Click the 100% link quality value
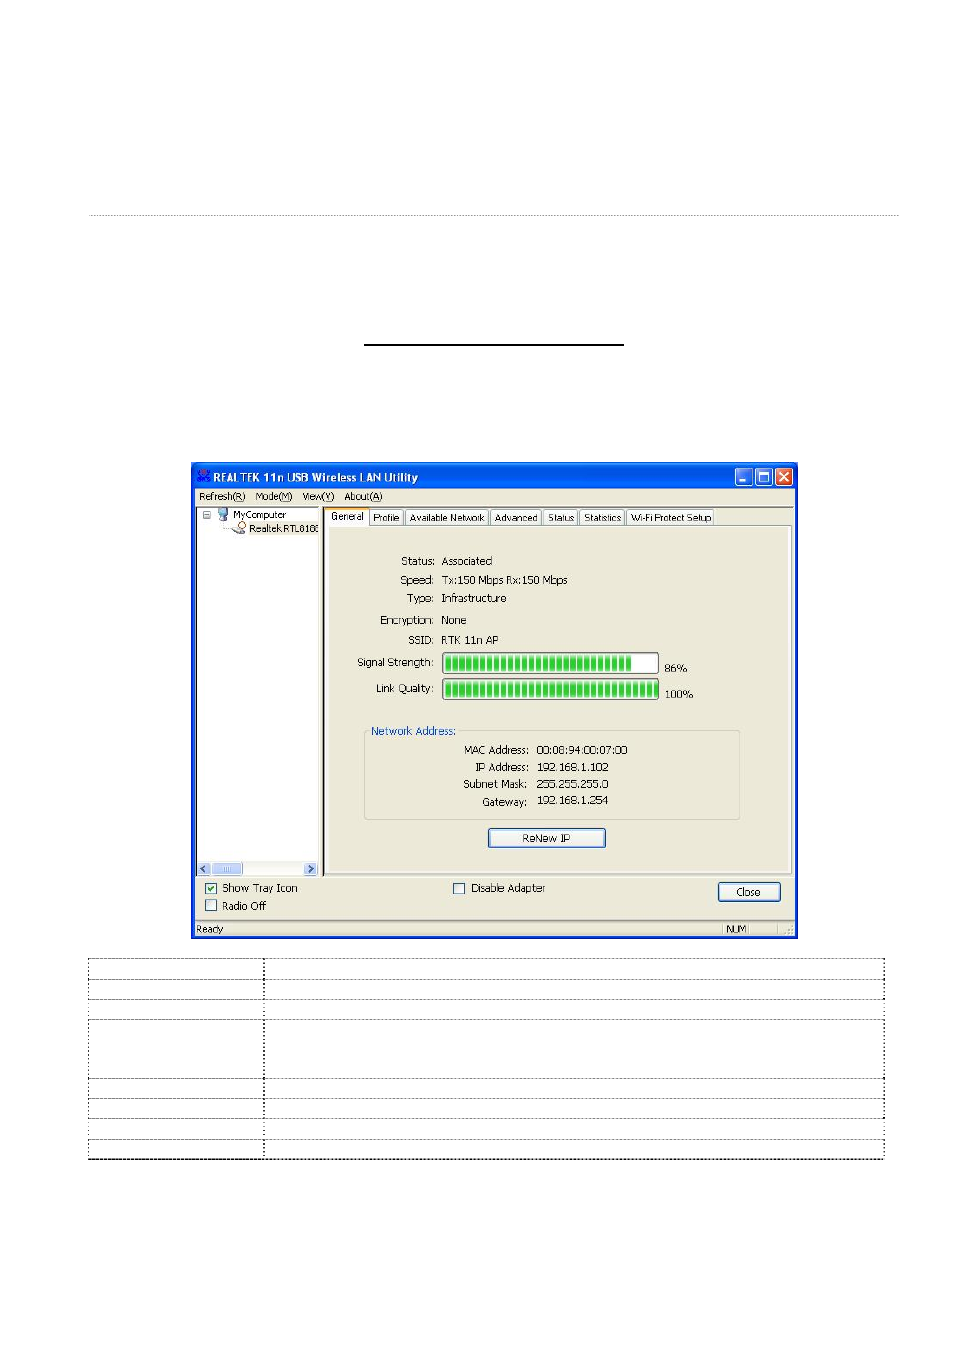 coord(679,694)
